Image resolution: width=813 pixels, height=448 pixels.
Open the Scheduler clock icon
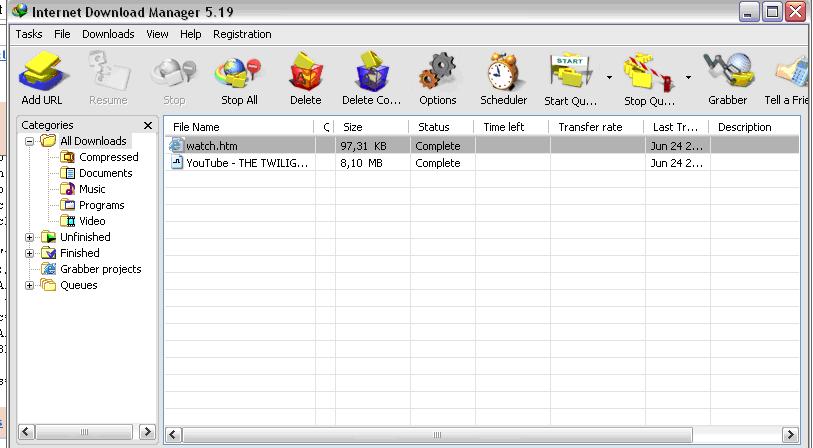coord(503,71)
